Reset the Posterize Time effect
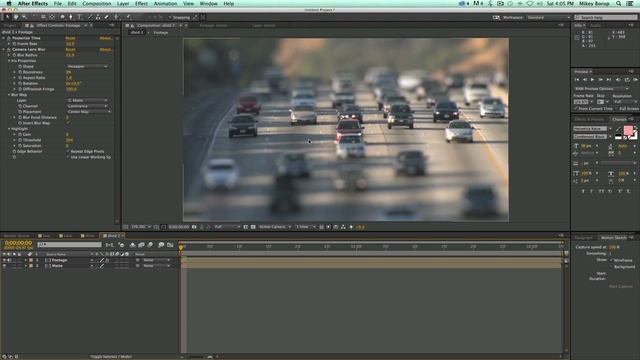This screenshot has width=640, height=360. [70, 38]
